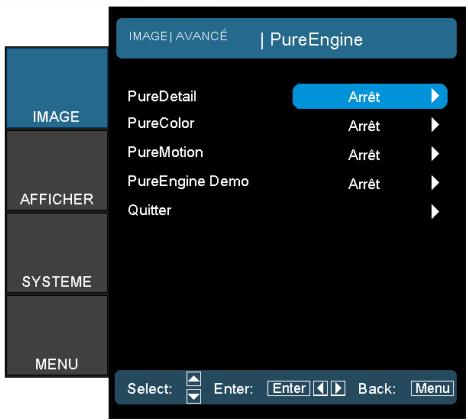The width and height of the screenshot is (468, 420).
Task: Click the PureEngine Demo right arrow
Action: (x=435, y=183)
